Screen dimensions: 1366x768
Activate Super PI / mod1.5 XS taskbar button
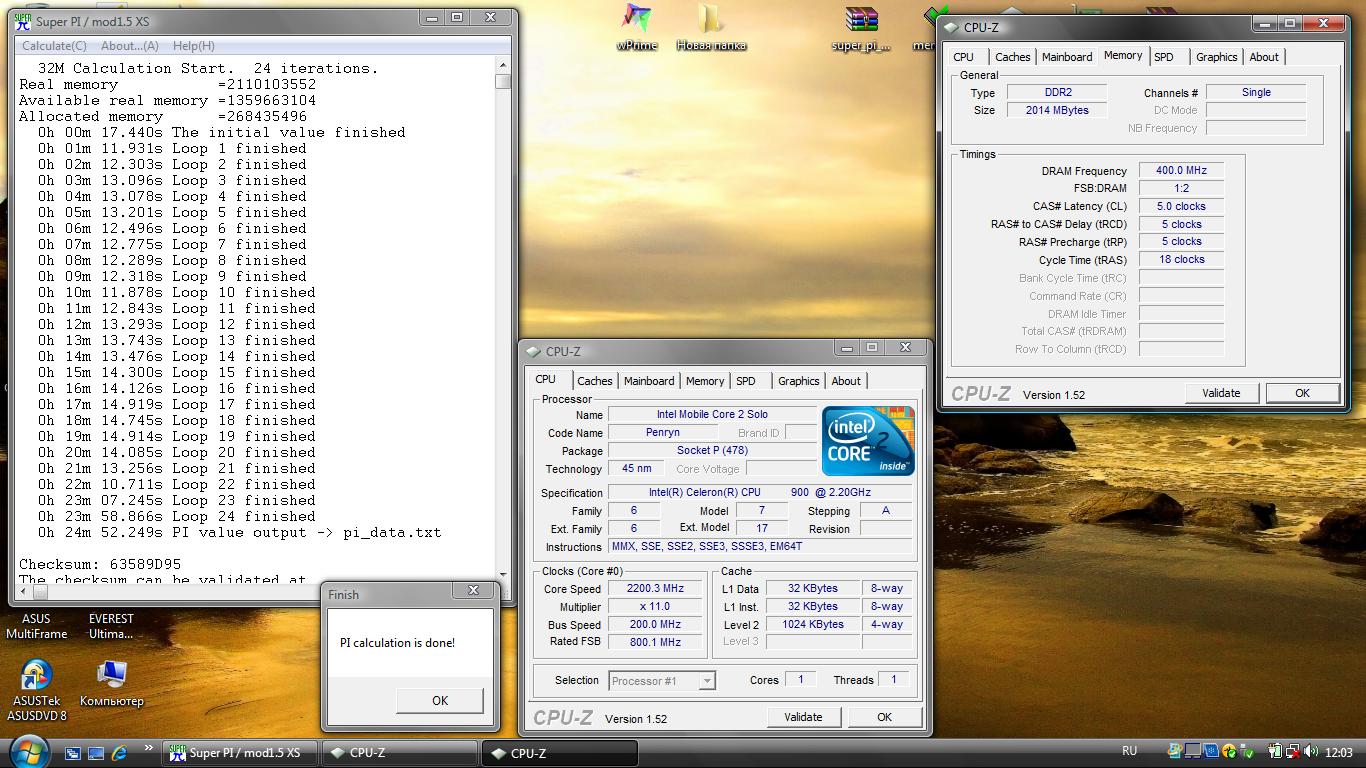click(x=239, y=753)
